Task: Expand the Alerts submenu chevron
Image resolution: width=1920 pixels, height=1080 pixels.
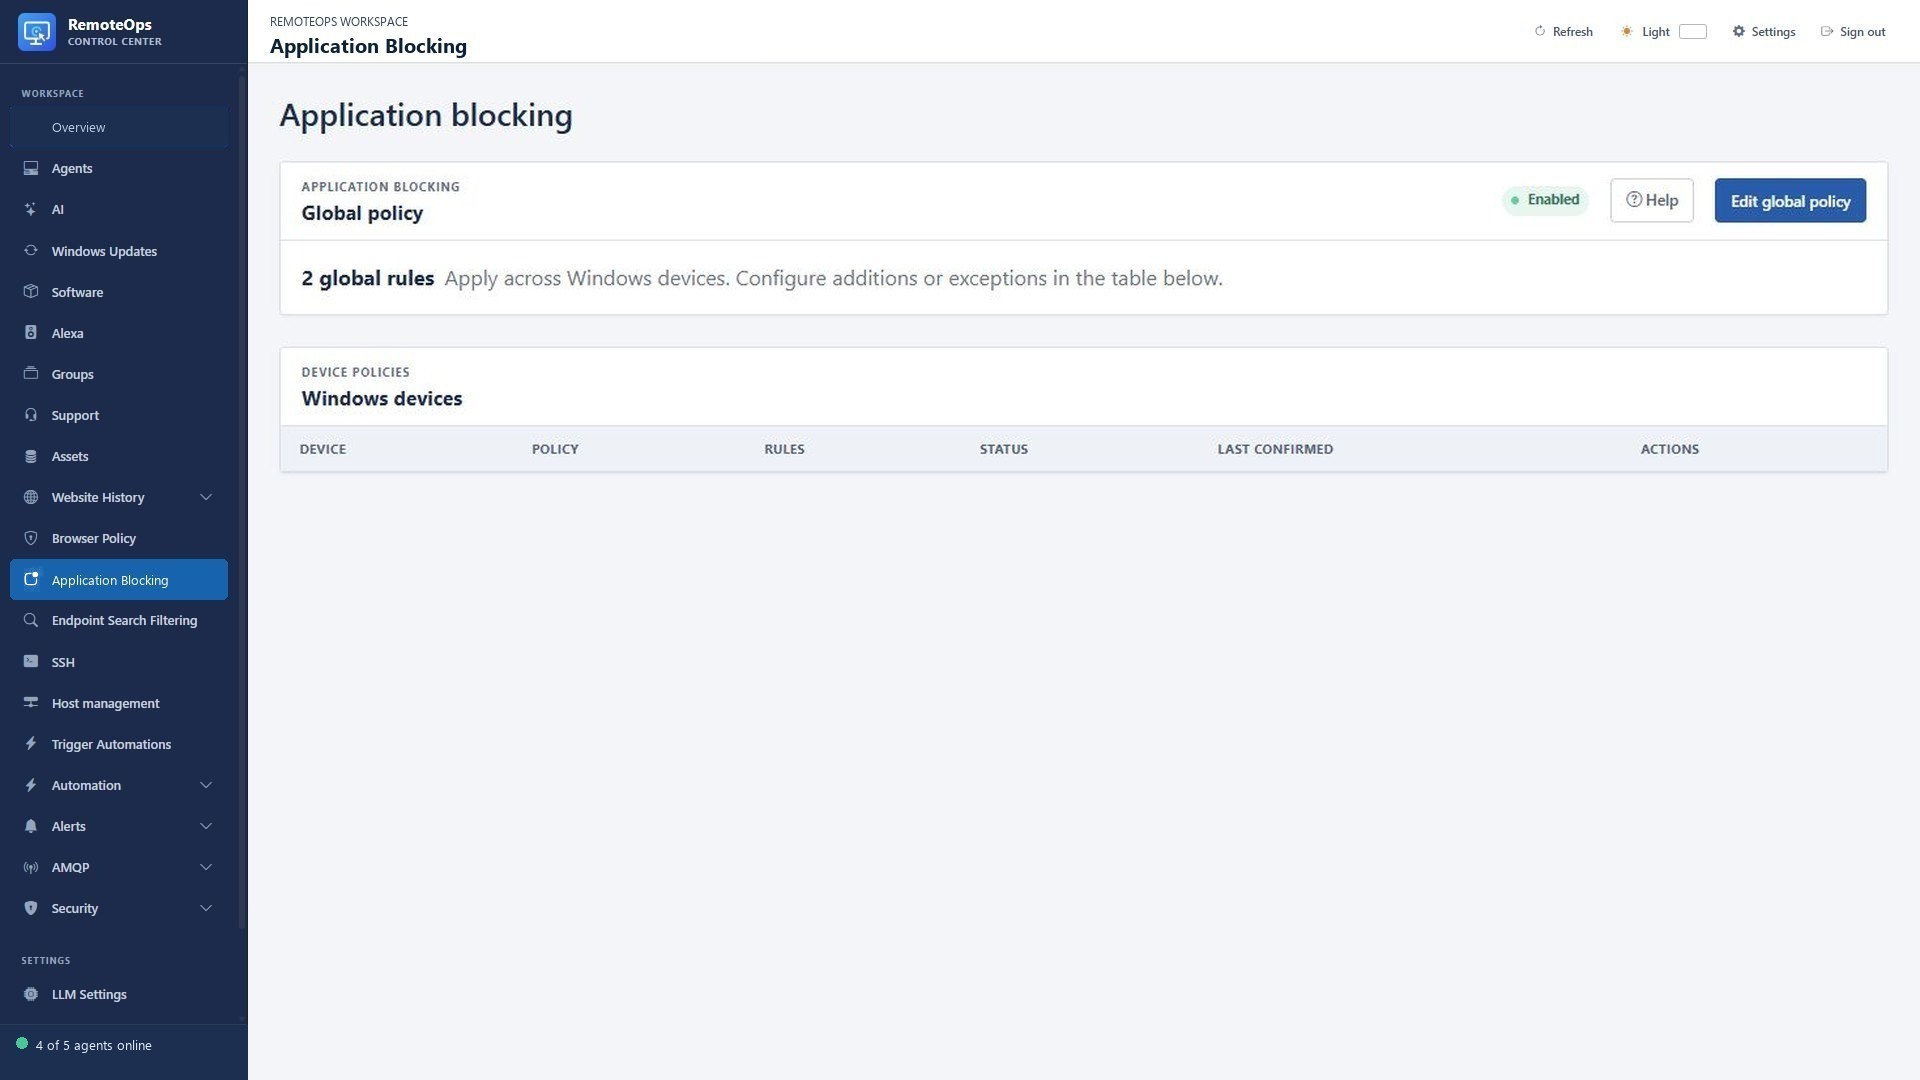Action: (206, 826)
